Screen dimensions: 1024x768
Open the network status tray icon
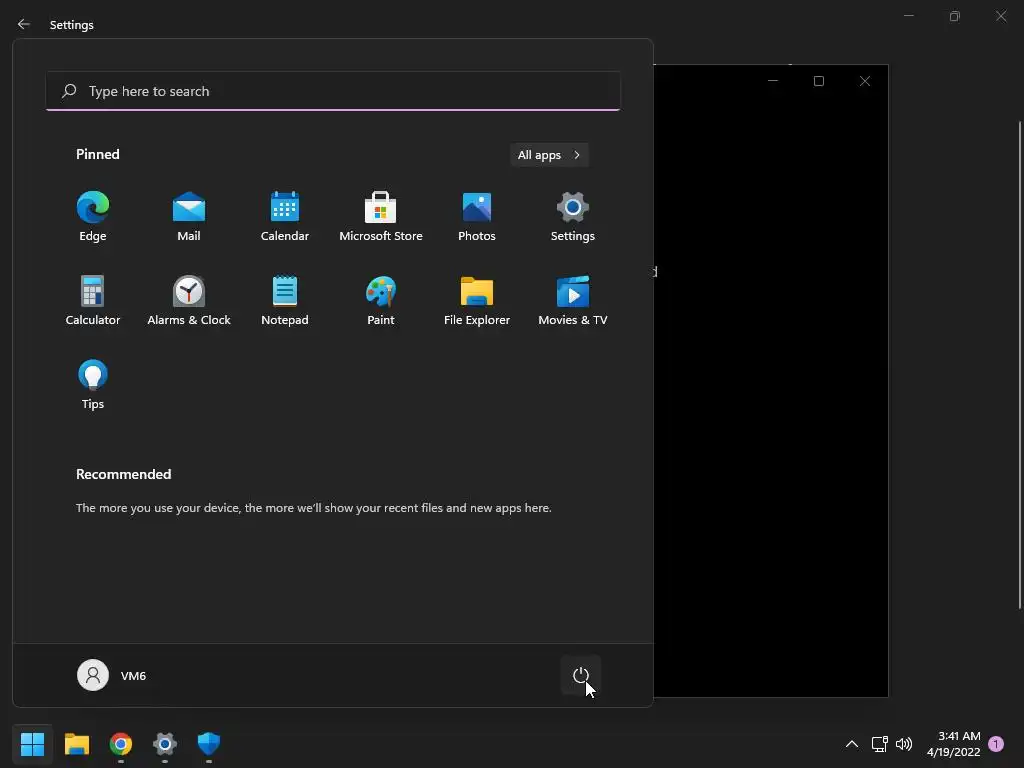(879, 744)
